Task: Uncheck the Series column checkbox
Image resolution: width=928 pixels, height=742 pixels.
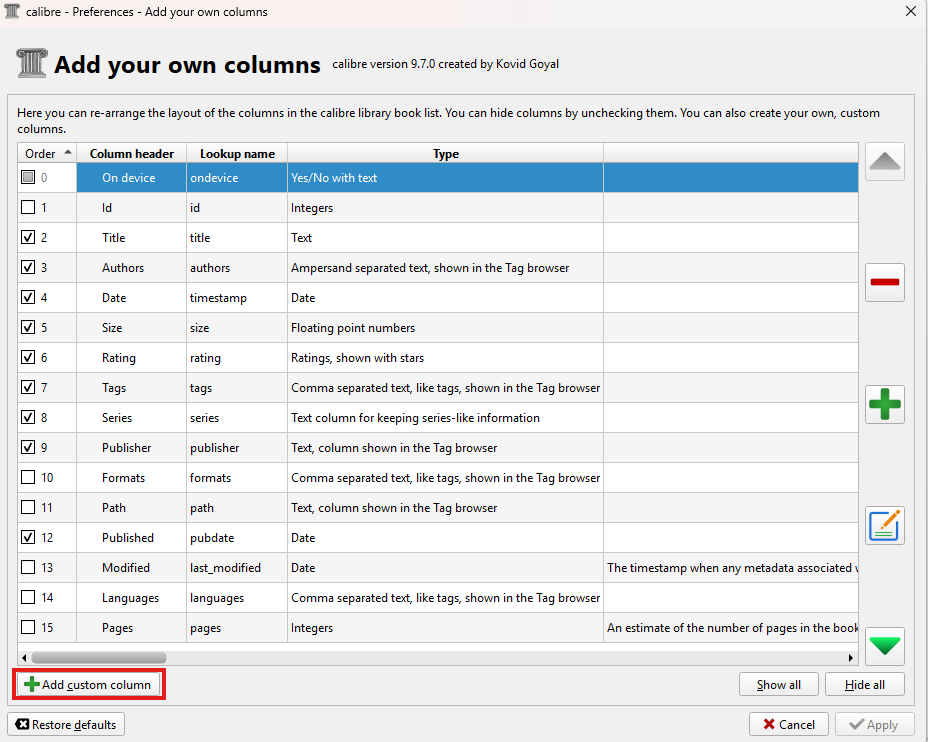Action: [x=28, y=417]
